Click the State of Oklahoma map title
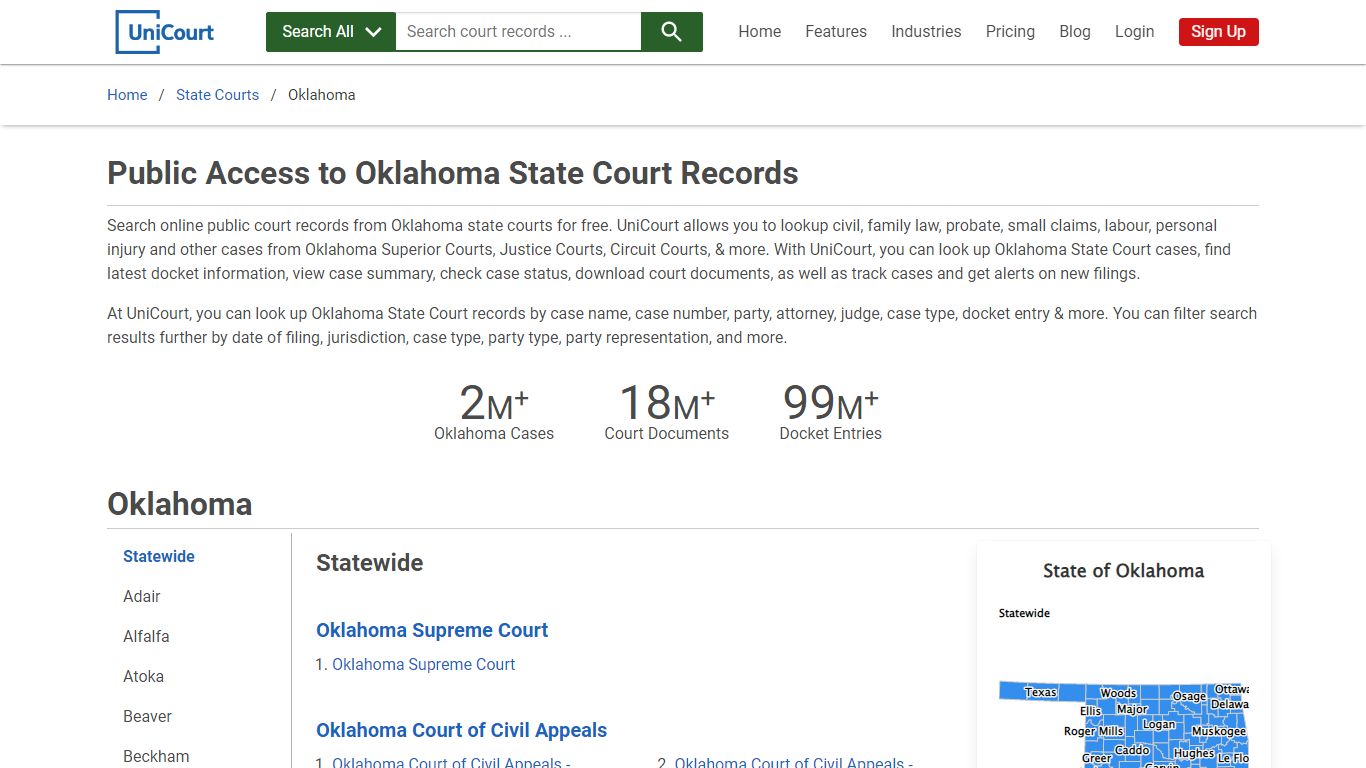The height and width of the screenshot is (768, 1366). coord(1123,571)
